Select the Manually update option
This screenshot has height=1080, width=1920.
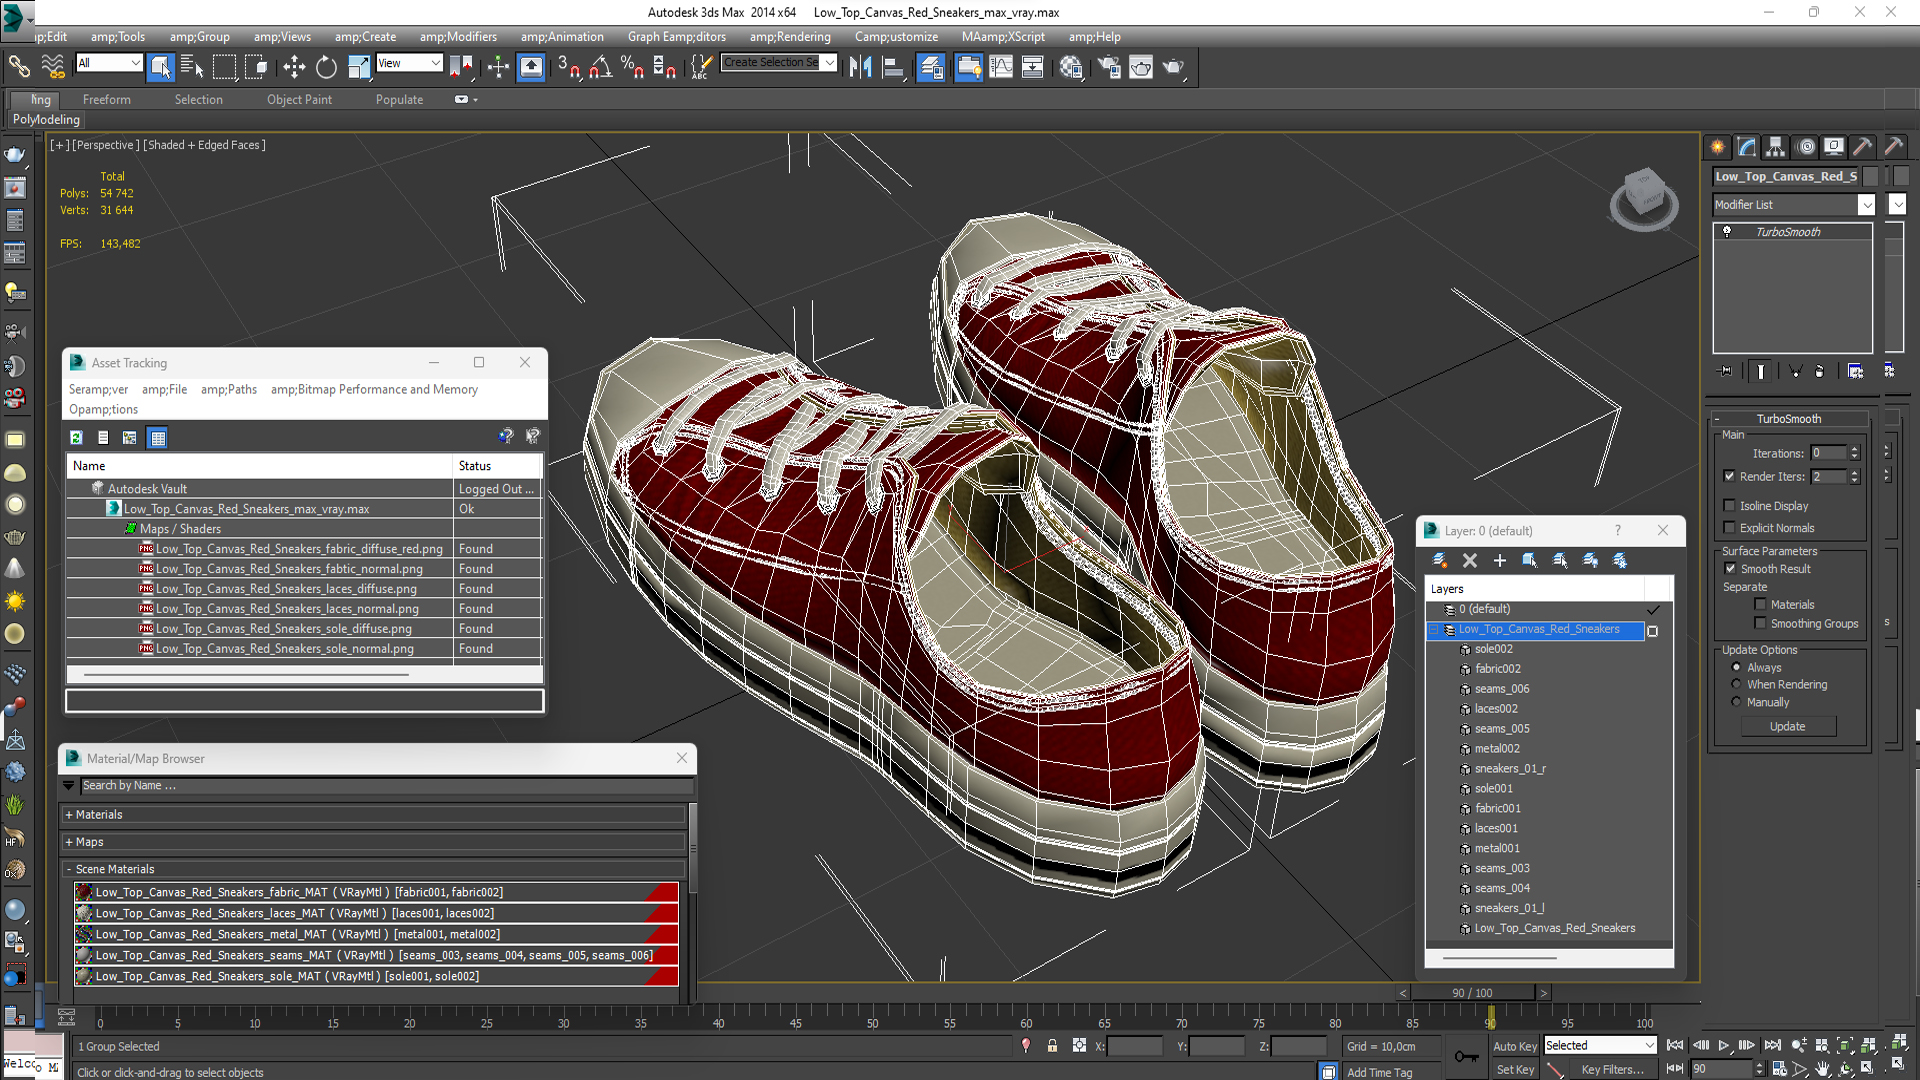pyautogui.click(x=1736, y=701)
